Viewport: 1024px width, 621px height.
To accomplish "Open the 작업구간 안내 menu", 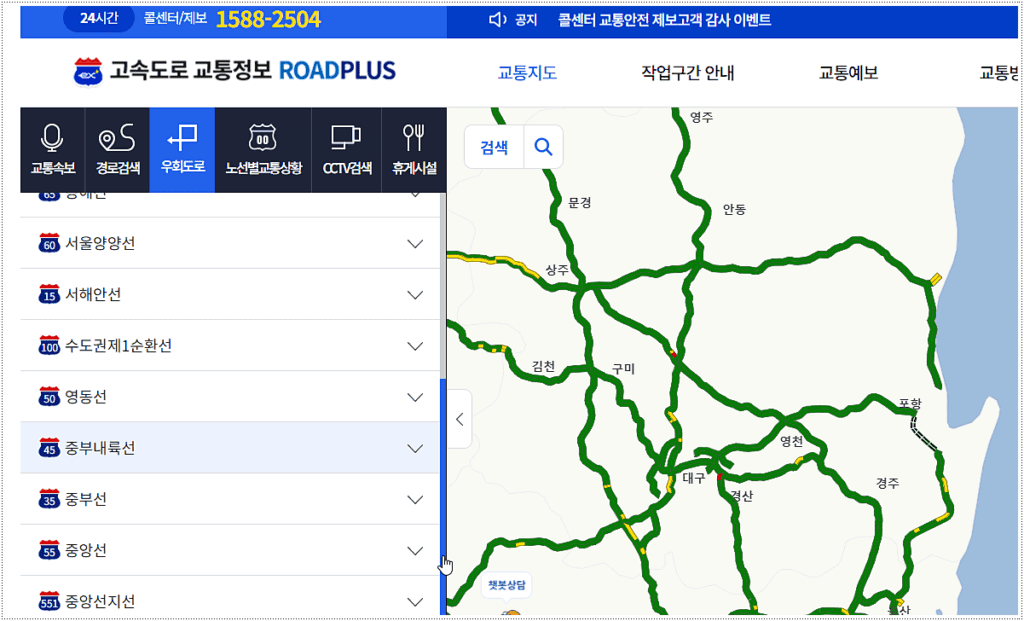I will coord(687,73).
